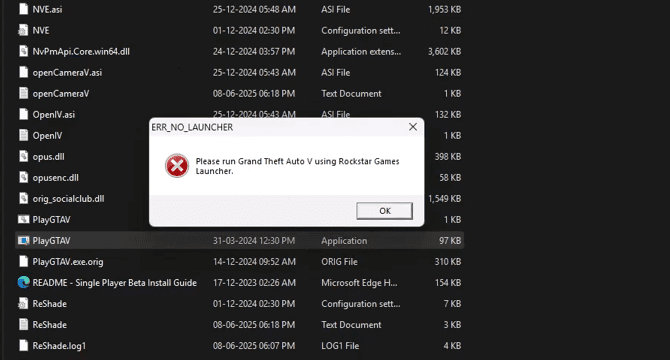670x360 pixels.
Task: Click the Rockstar Games Launcher error message
Action: [297, 166]
